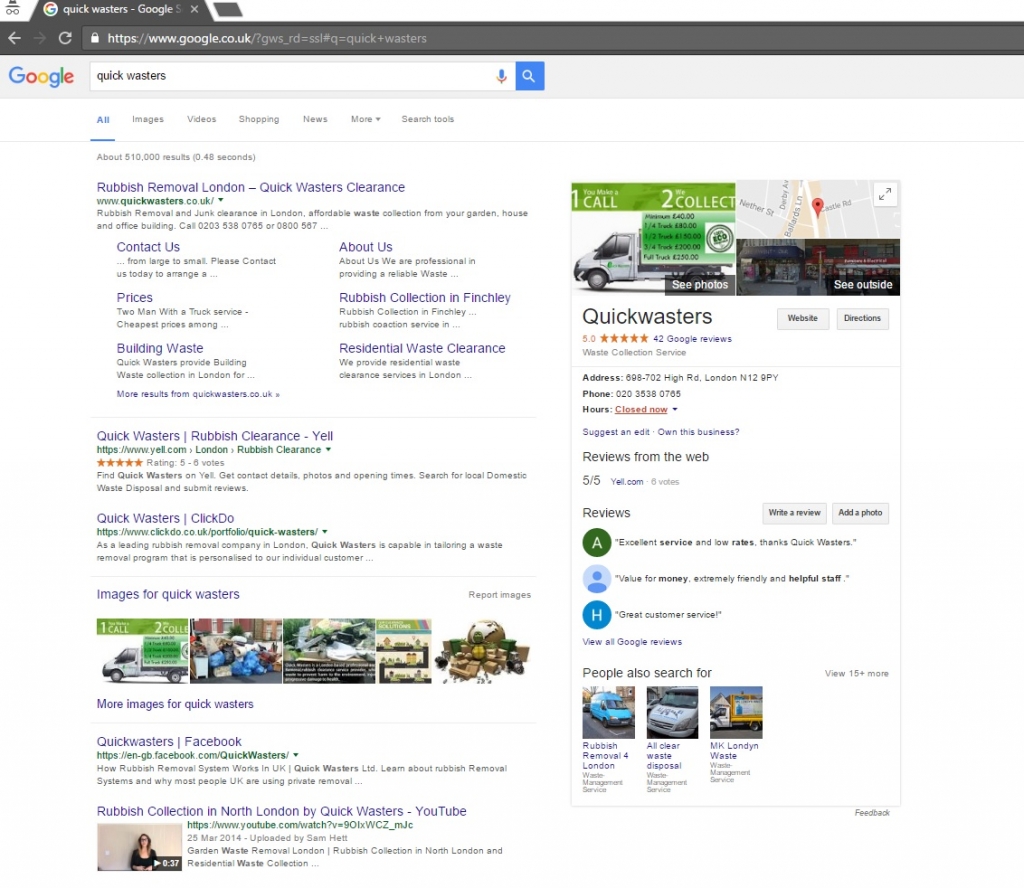
Task: Click Images for quick wasters heading
Action: point(168,594)
